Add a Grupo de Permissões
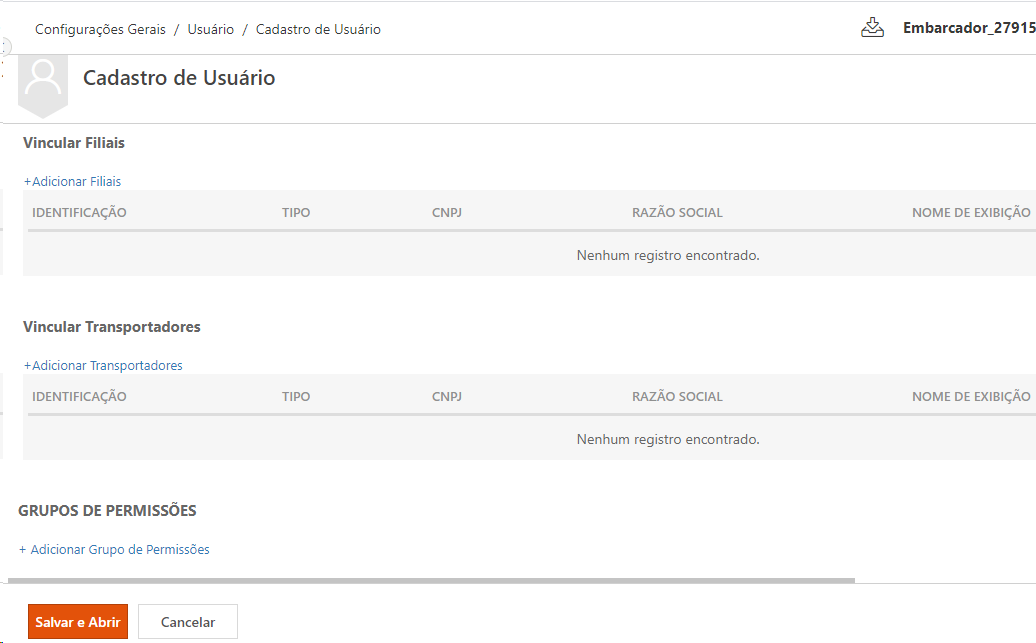This screenshot has height=643, width=1036. [114, 549]
